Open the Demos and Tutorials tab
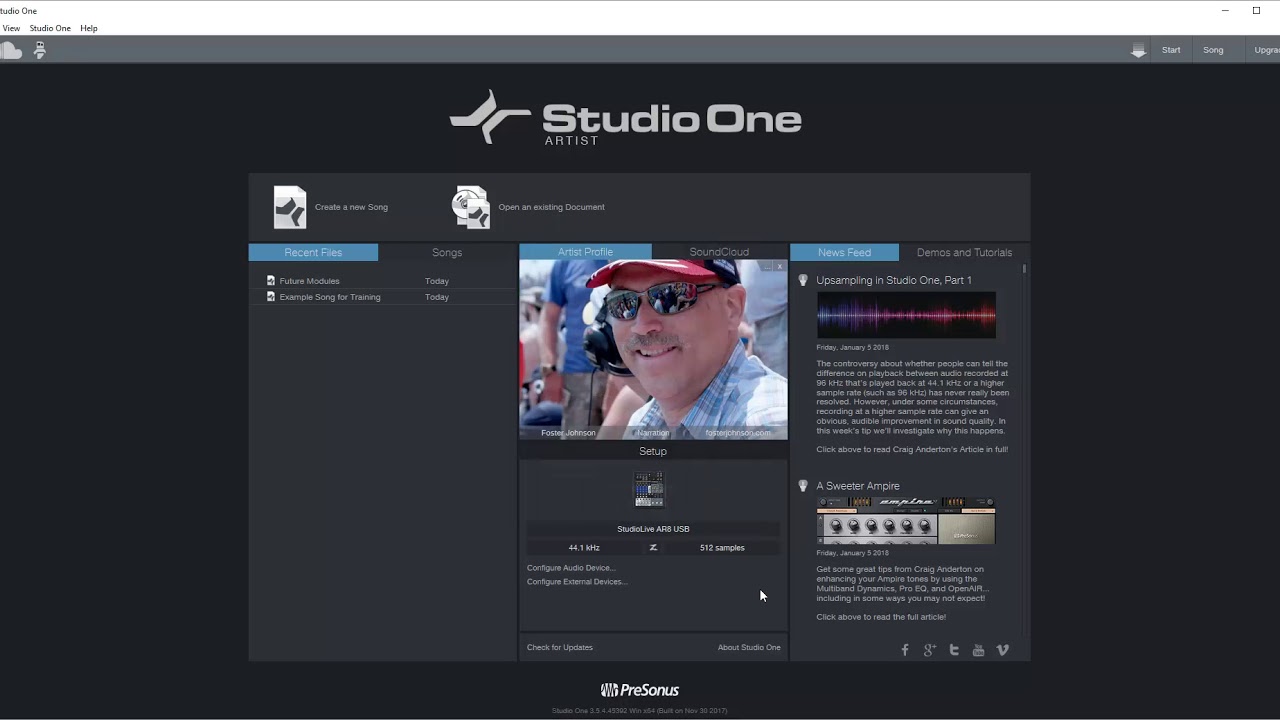The width and height of the screenshot is (1280, 720). 964,253
